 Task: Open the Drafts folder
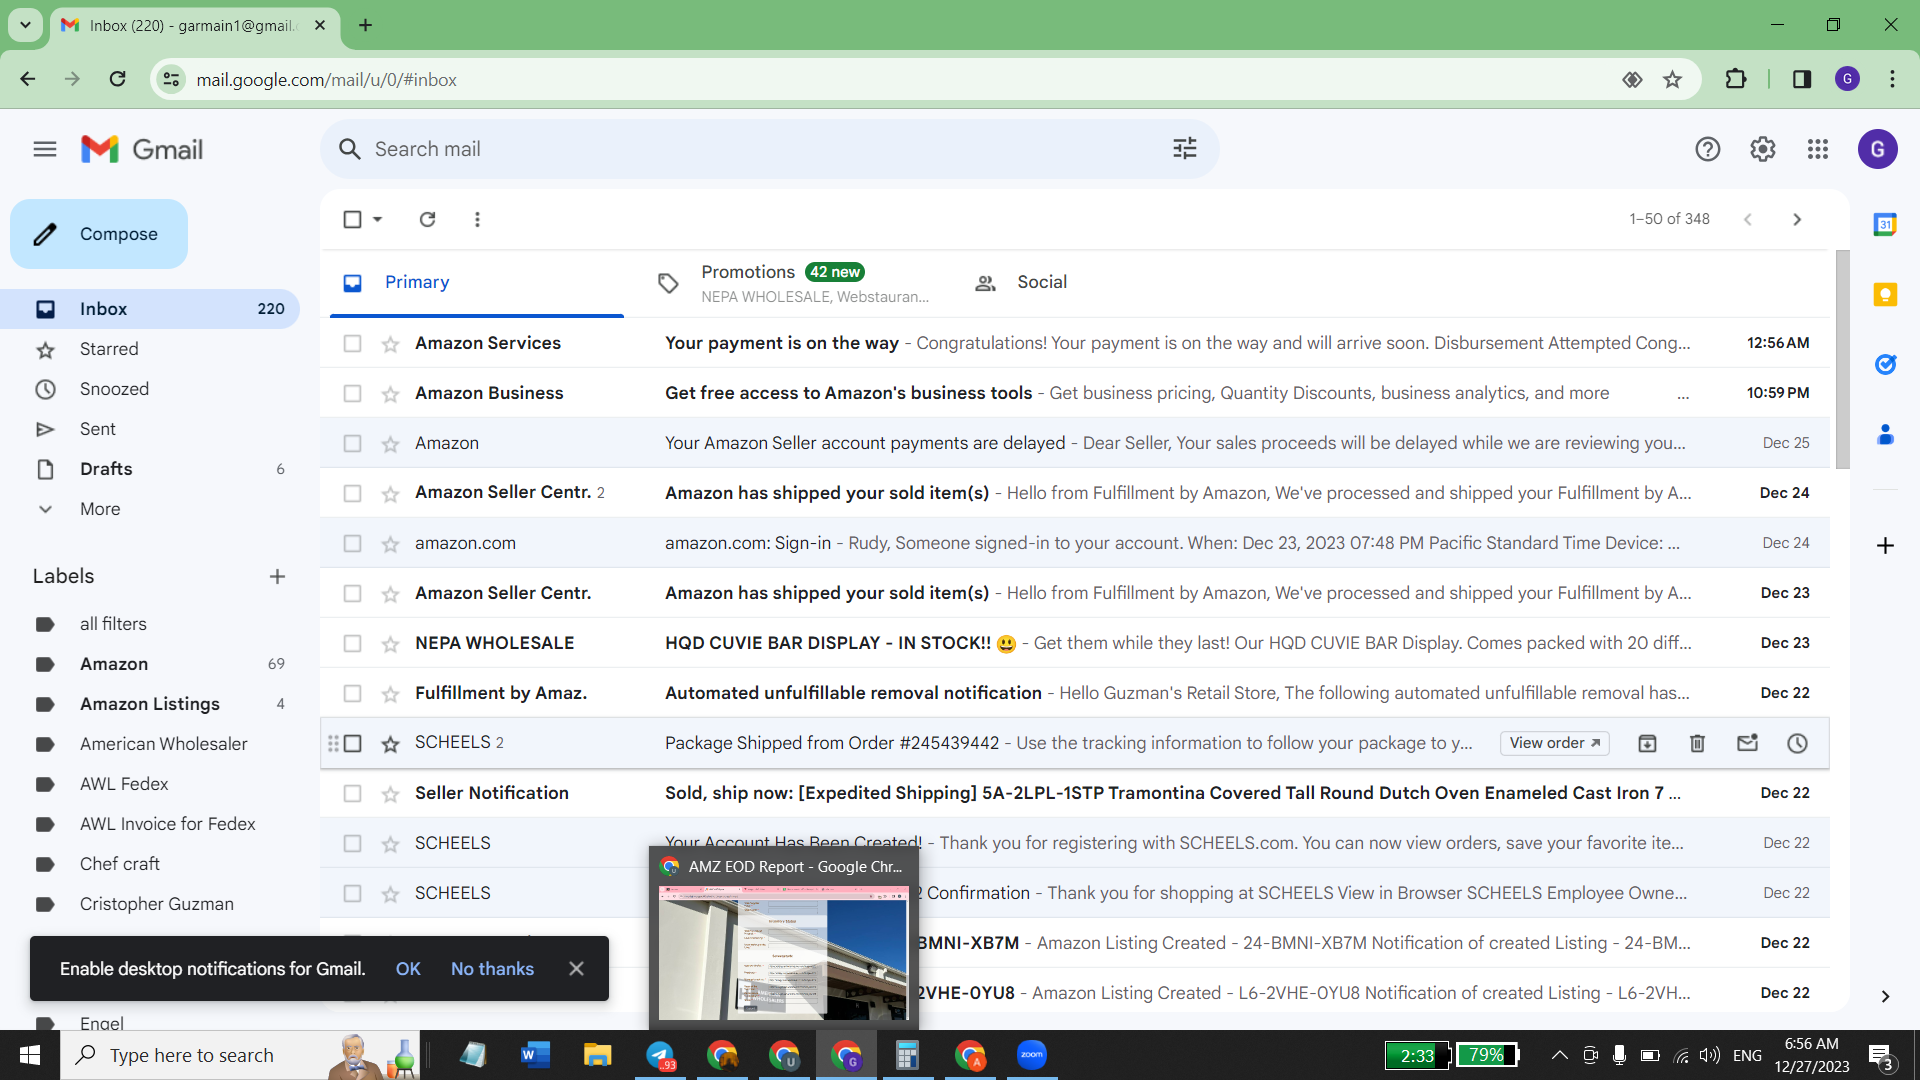[x=106, y=469]
